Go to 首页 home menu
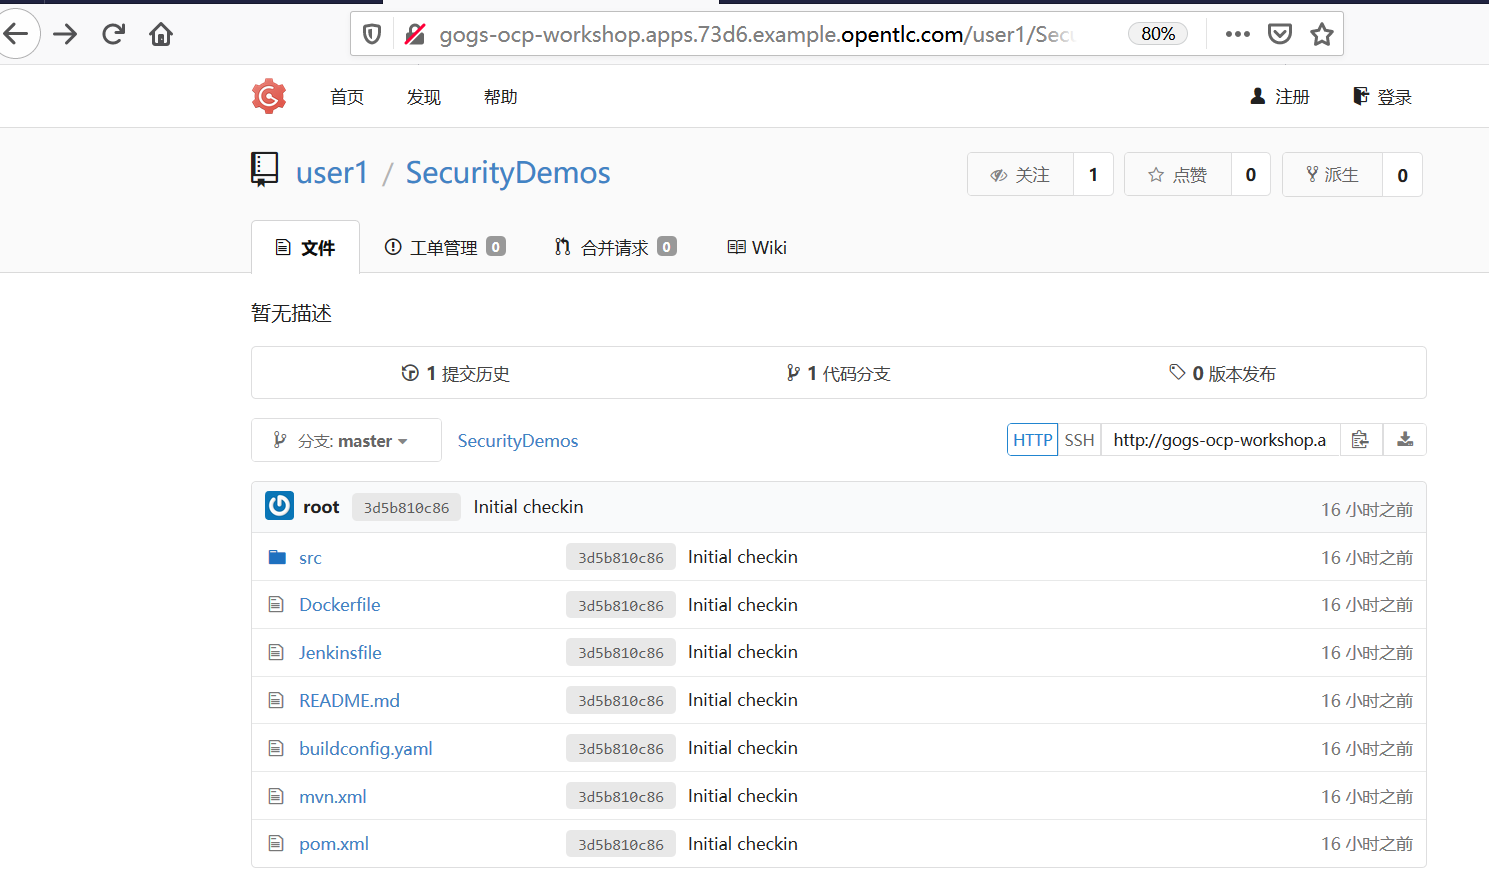1489x877 pixels. [x=347, y=97]
